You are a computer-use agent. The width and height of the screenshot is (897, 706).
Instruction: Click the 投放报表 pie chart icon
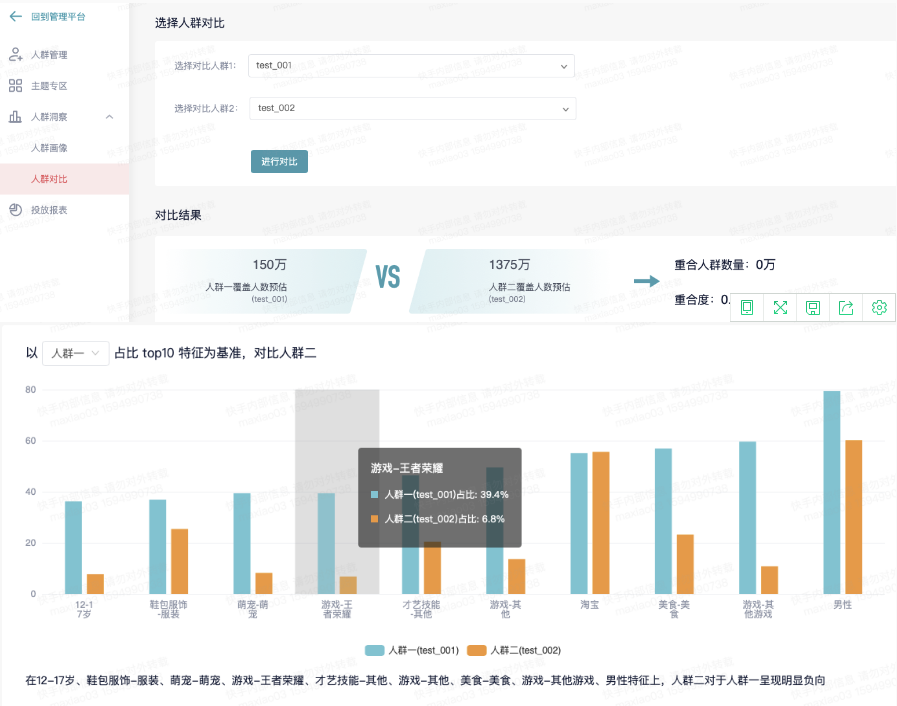[15, 210]
